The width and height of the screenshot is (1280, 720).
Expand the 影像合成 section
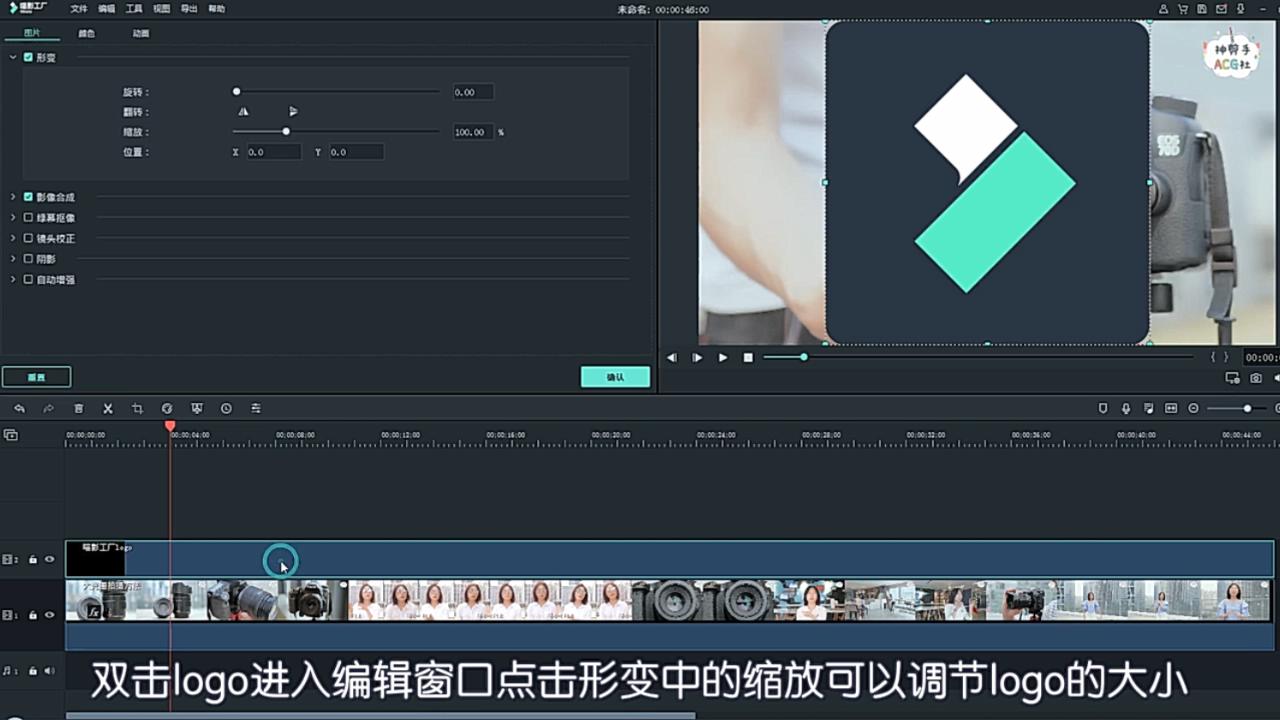coord(13,197)
